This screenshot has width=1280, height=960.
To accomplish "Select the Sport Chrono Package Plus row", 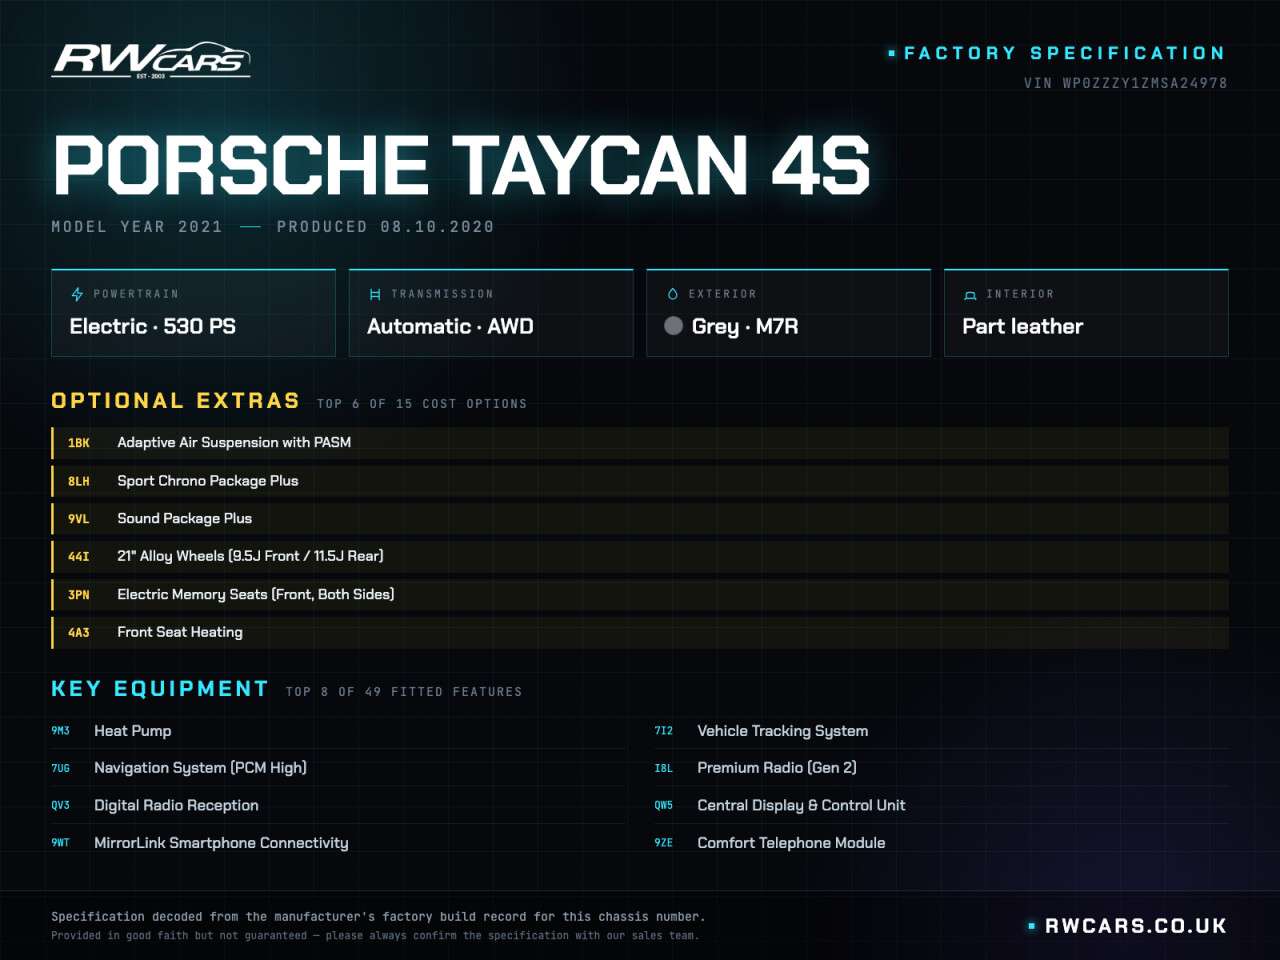I will pos(640,480).
